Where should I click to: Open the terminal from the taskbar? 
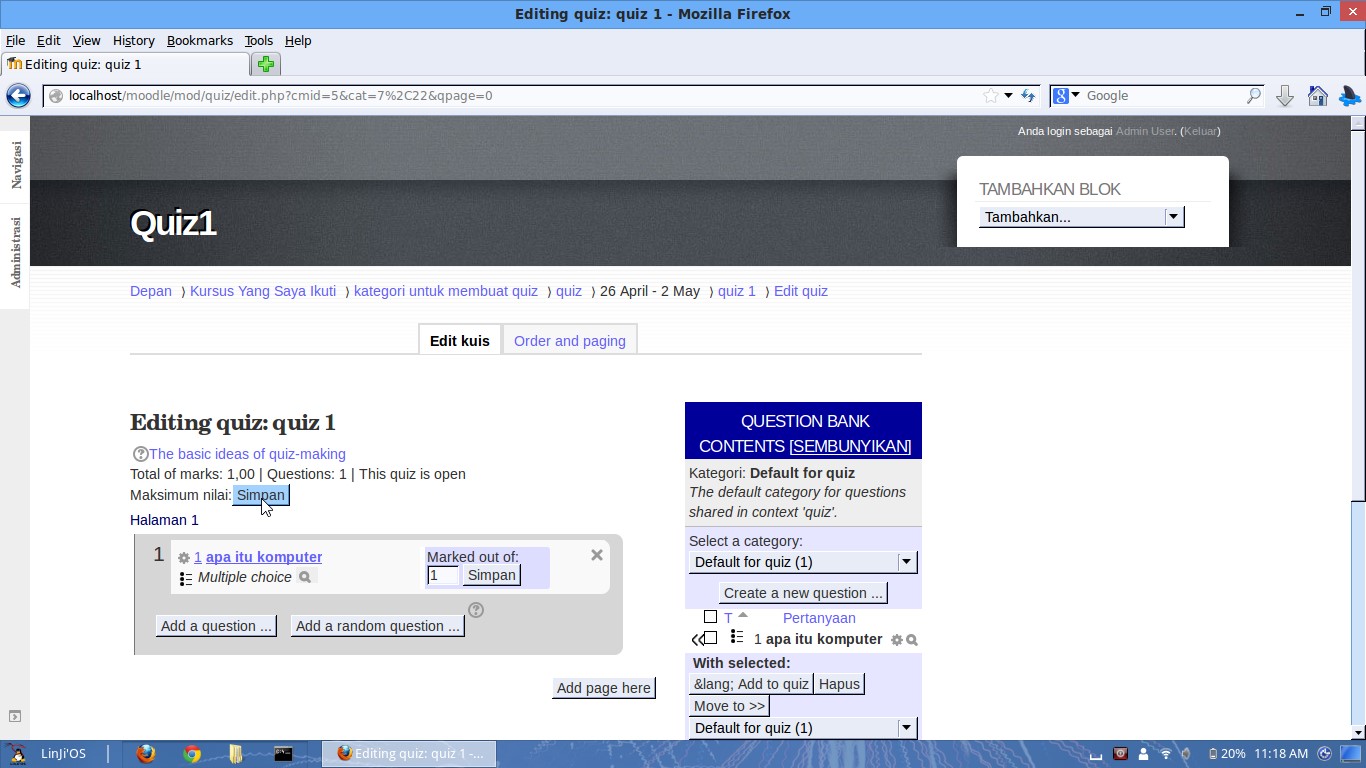click(283, 754)
